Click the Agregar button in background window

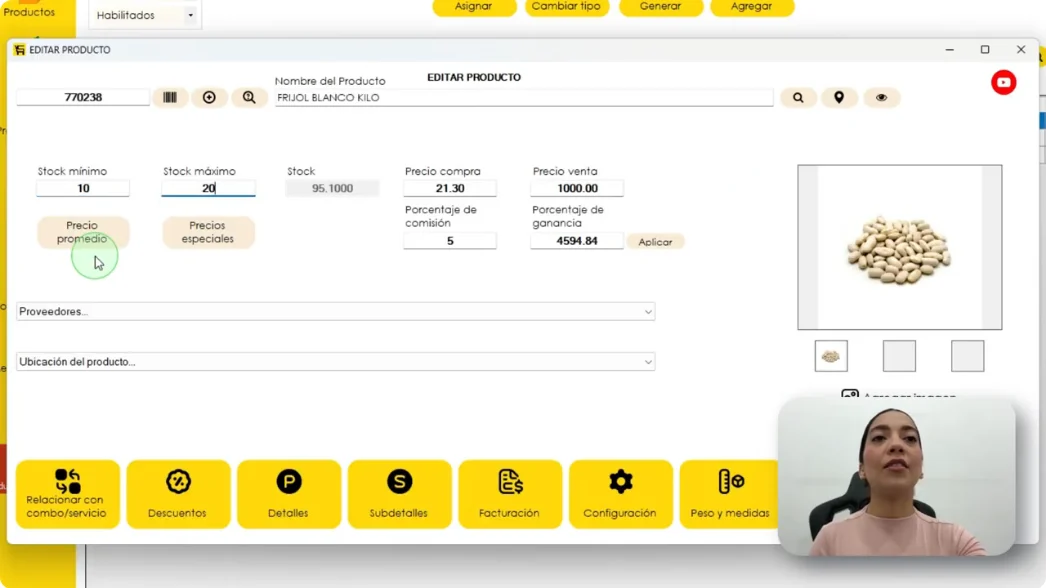pyautogui.click(x=752, y=7)
